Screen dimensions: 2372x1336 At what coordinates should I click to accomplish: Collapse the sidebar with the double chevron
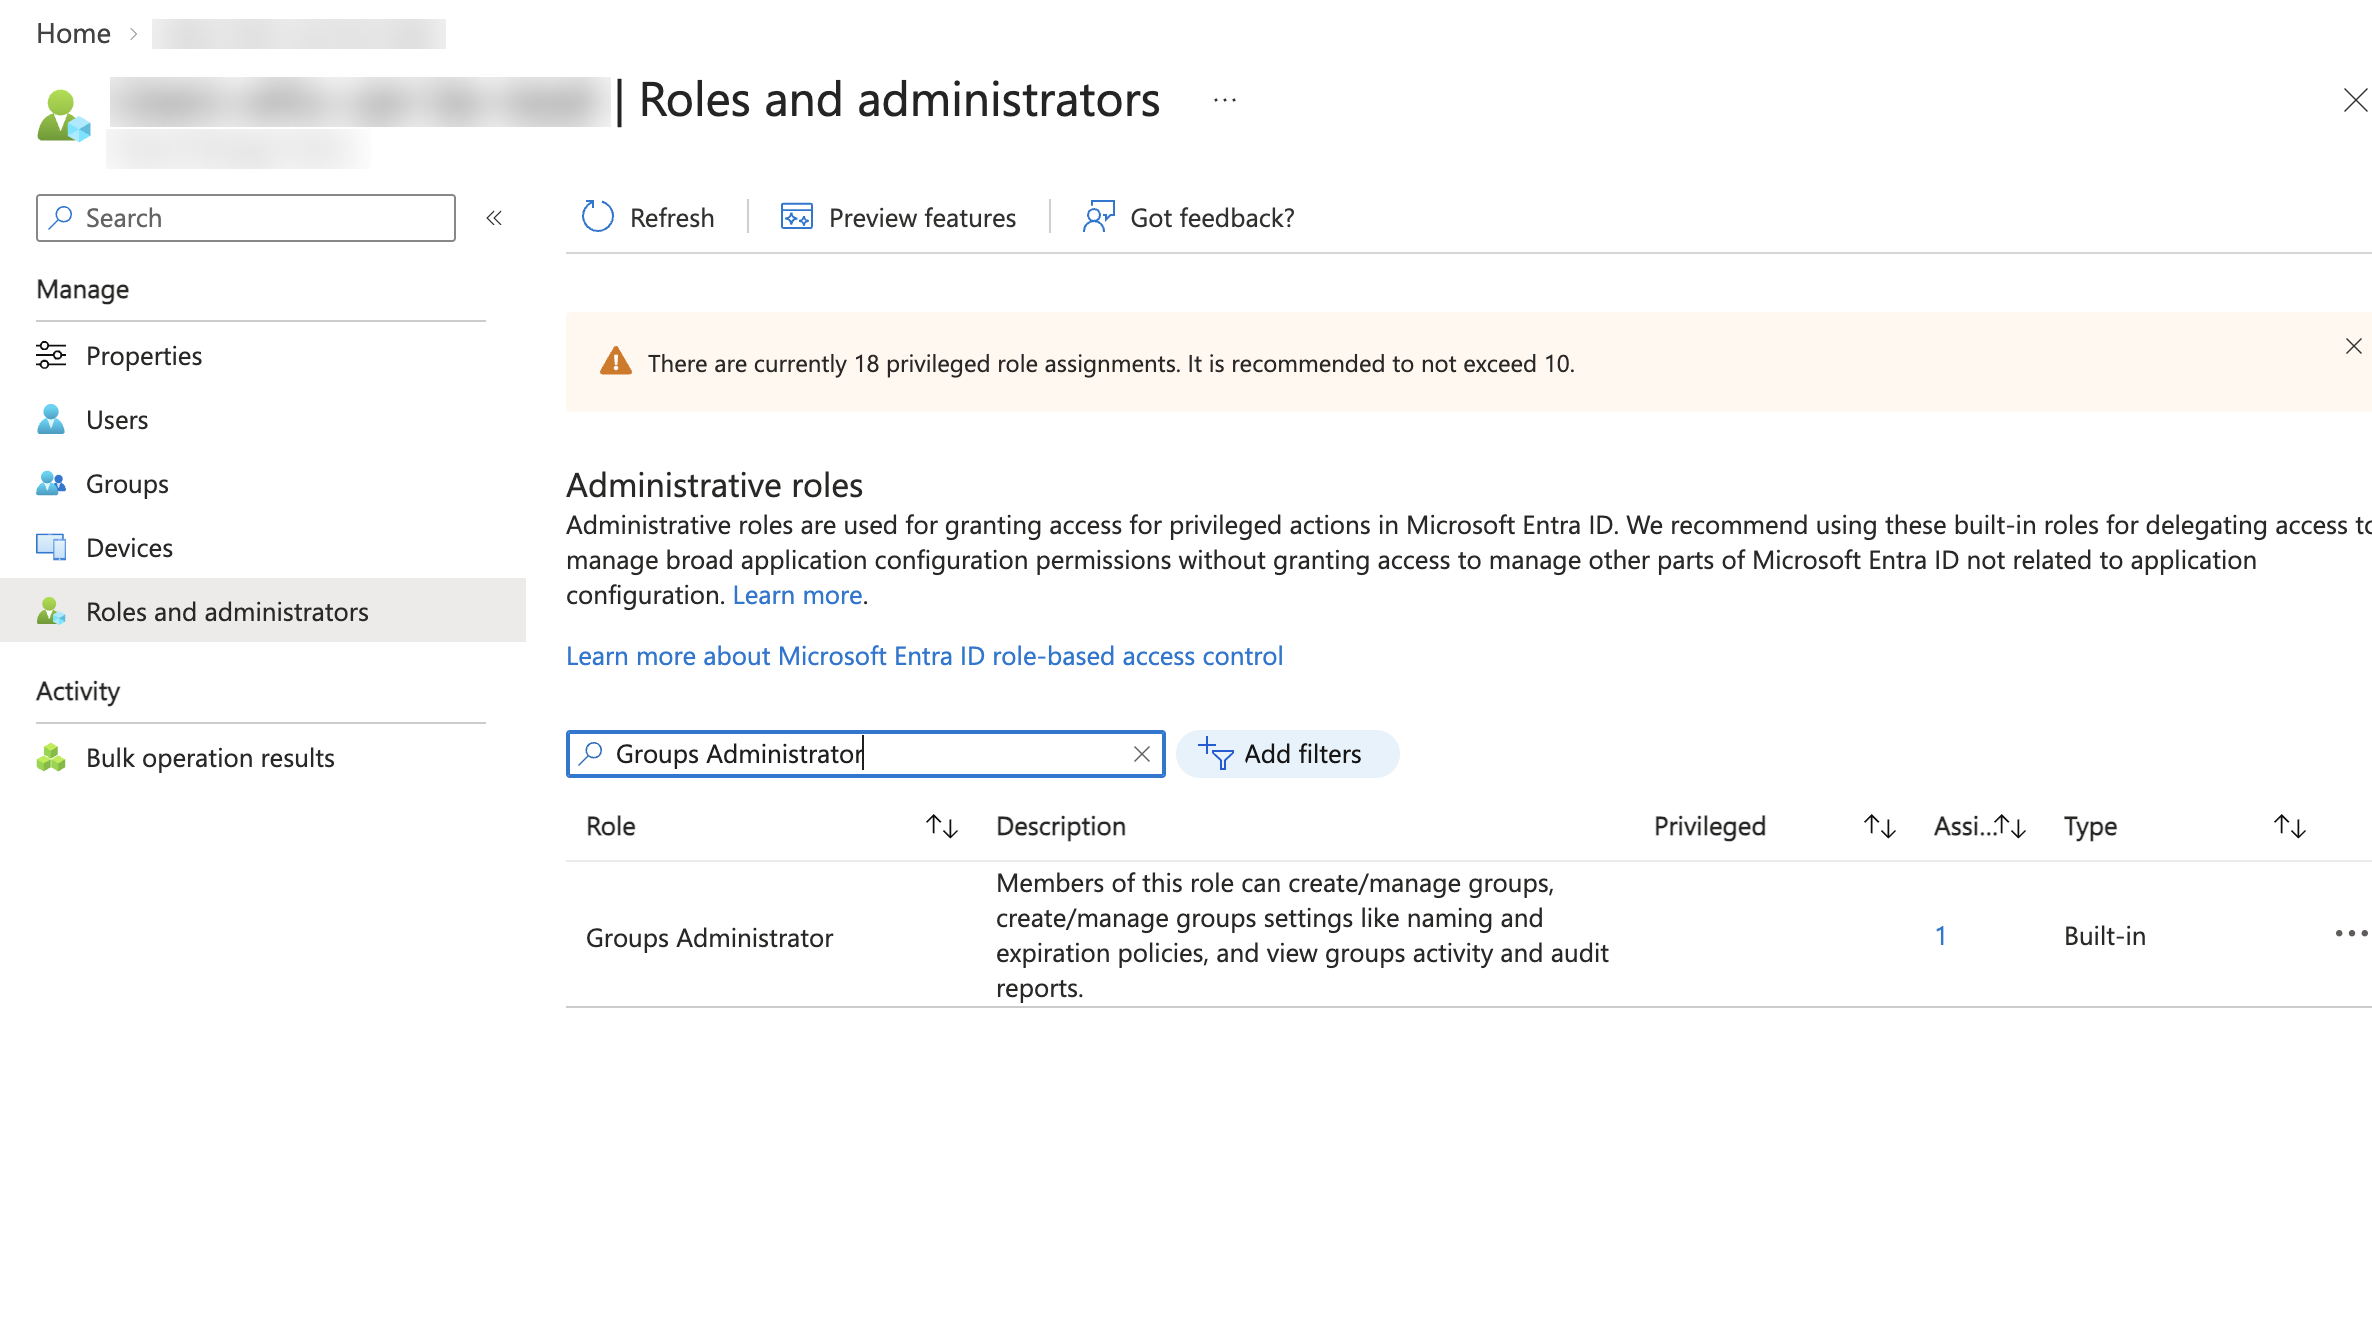[494, 218]
